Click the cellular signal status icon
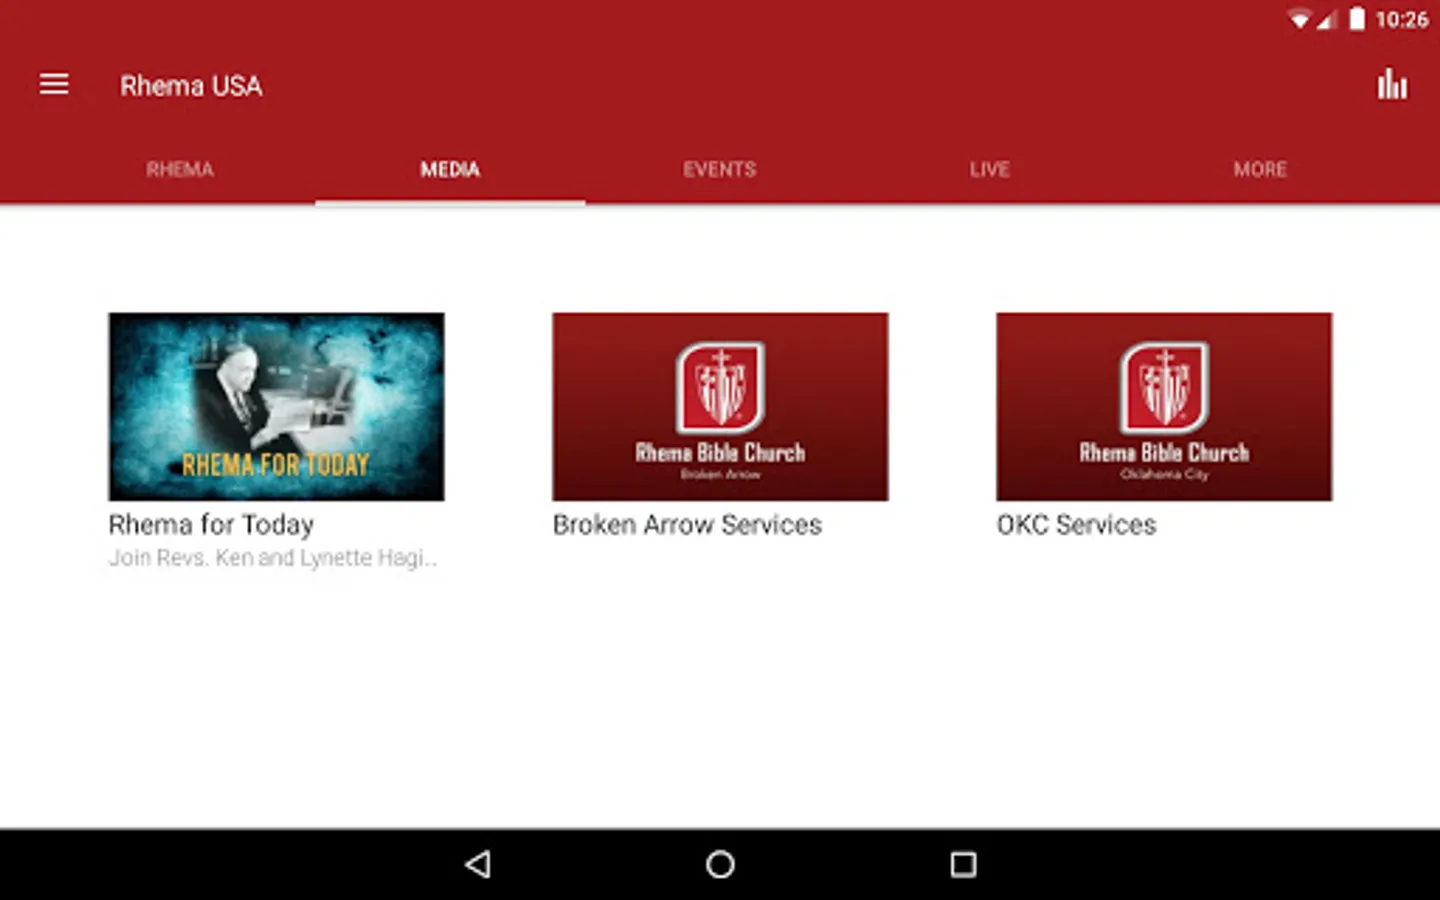Image resolution: width=1440 pixels, height=900 pixels. click(x=1326, y=19)
